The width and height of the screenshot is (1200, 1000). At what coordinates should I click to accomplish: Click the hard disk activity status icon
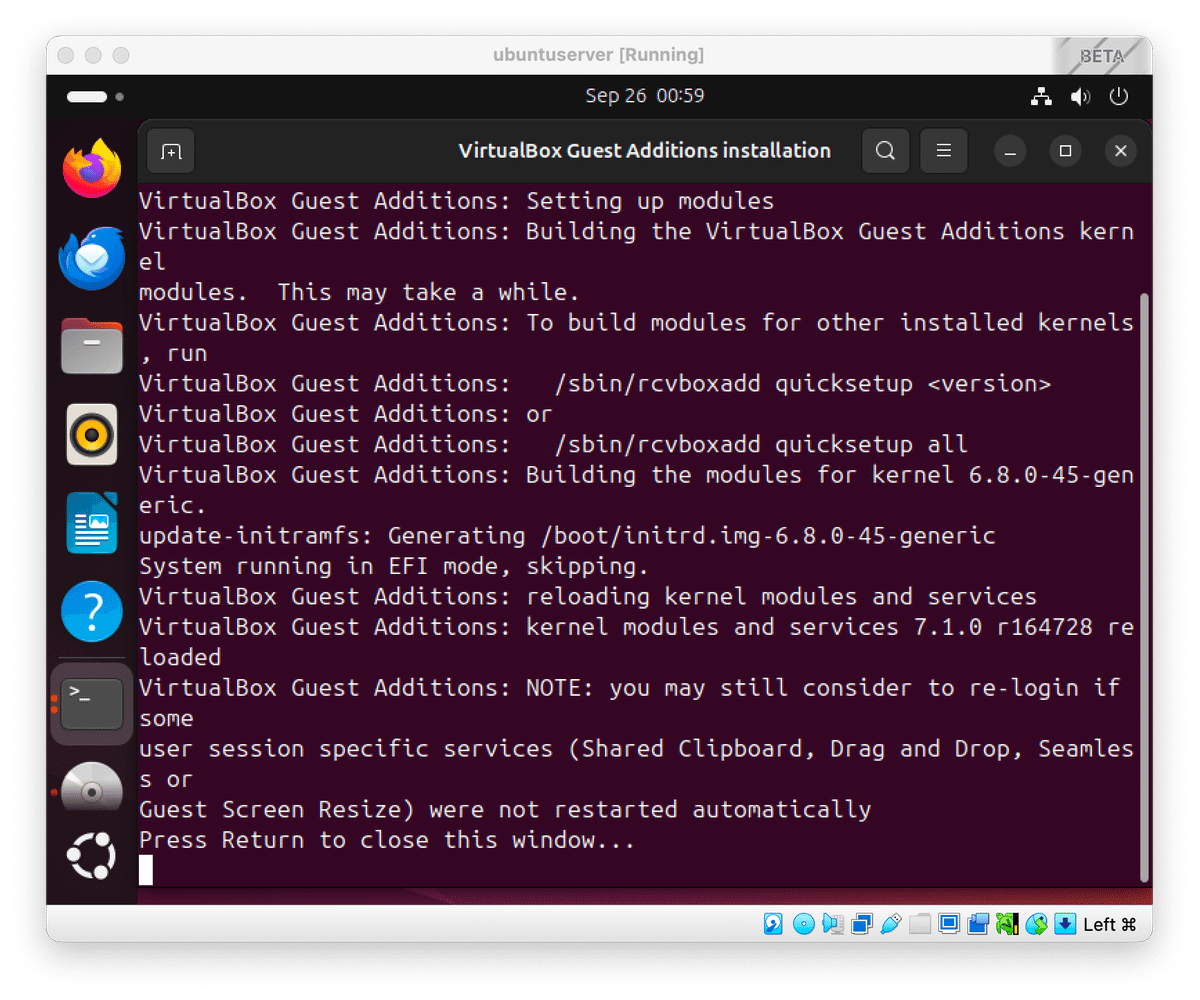pos(774,924)
